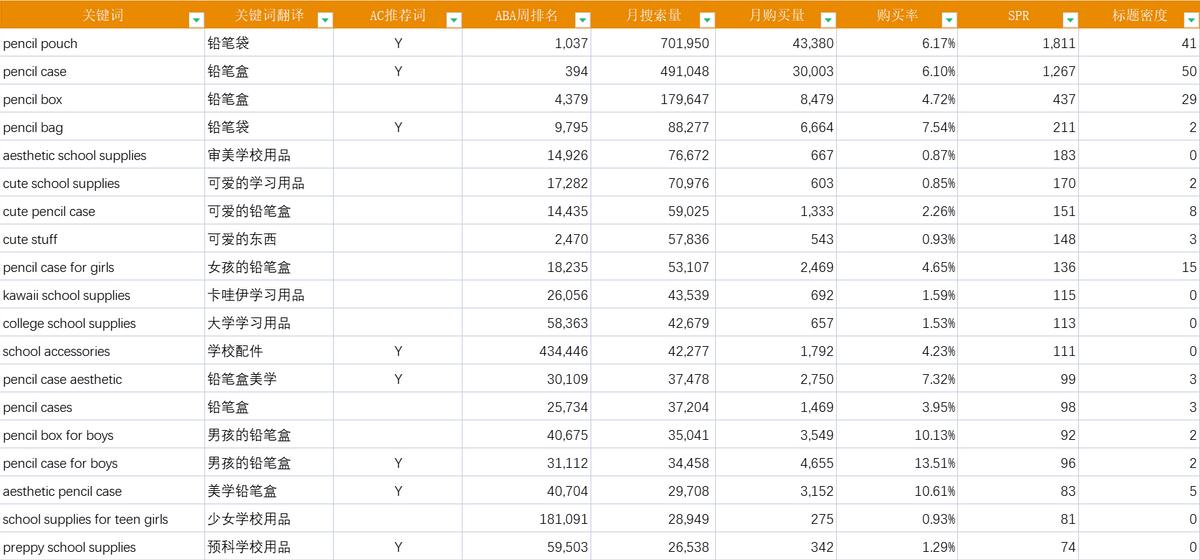Click the 'pencil pouch' keyword cell

pyautogui.click(x=102, y=43)
